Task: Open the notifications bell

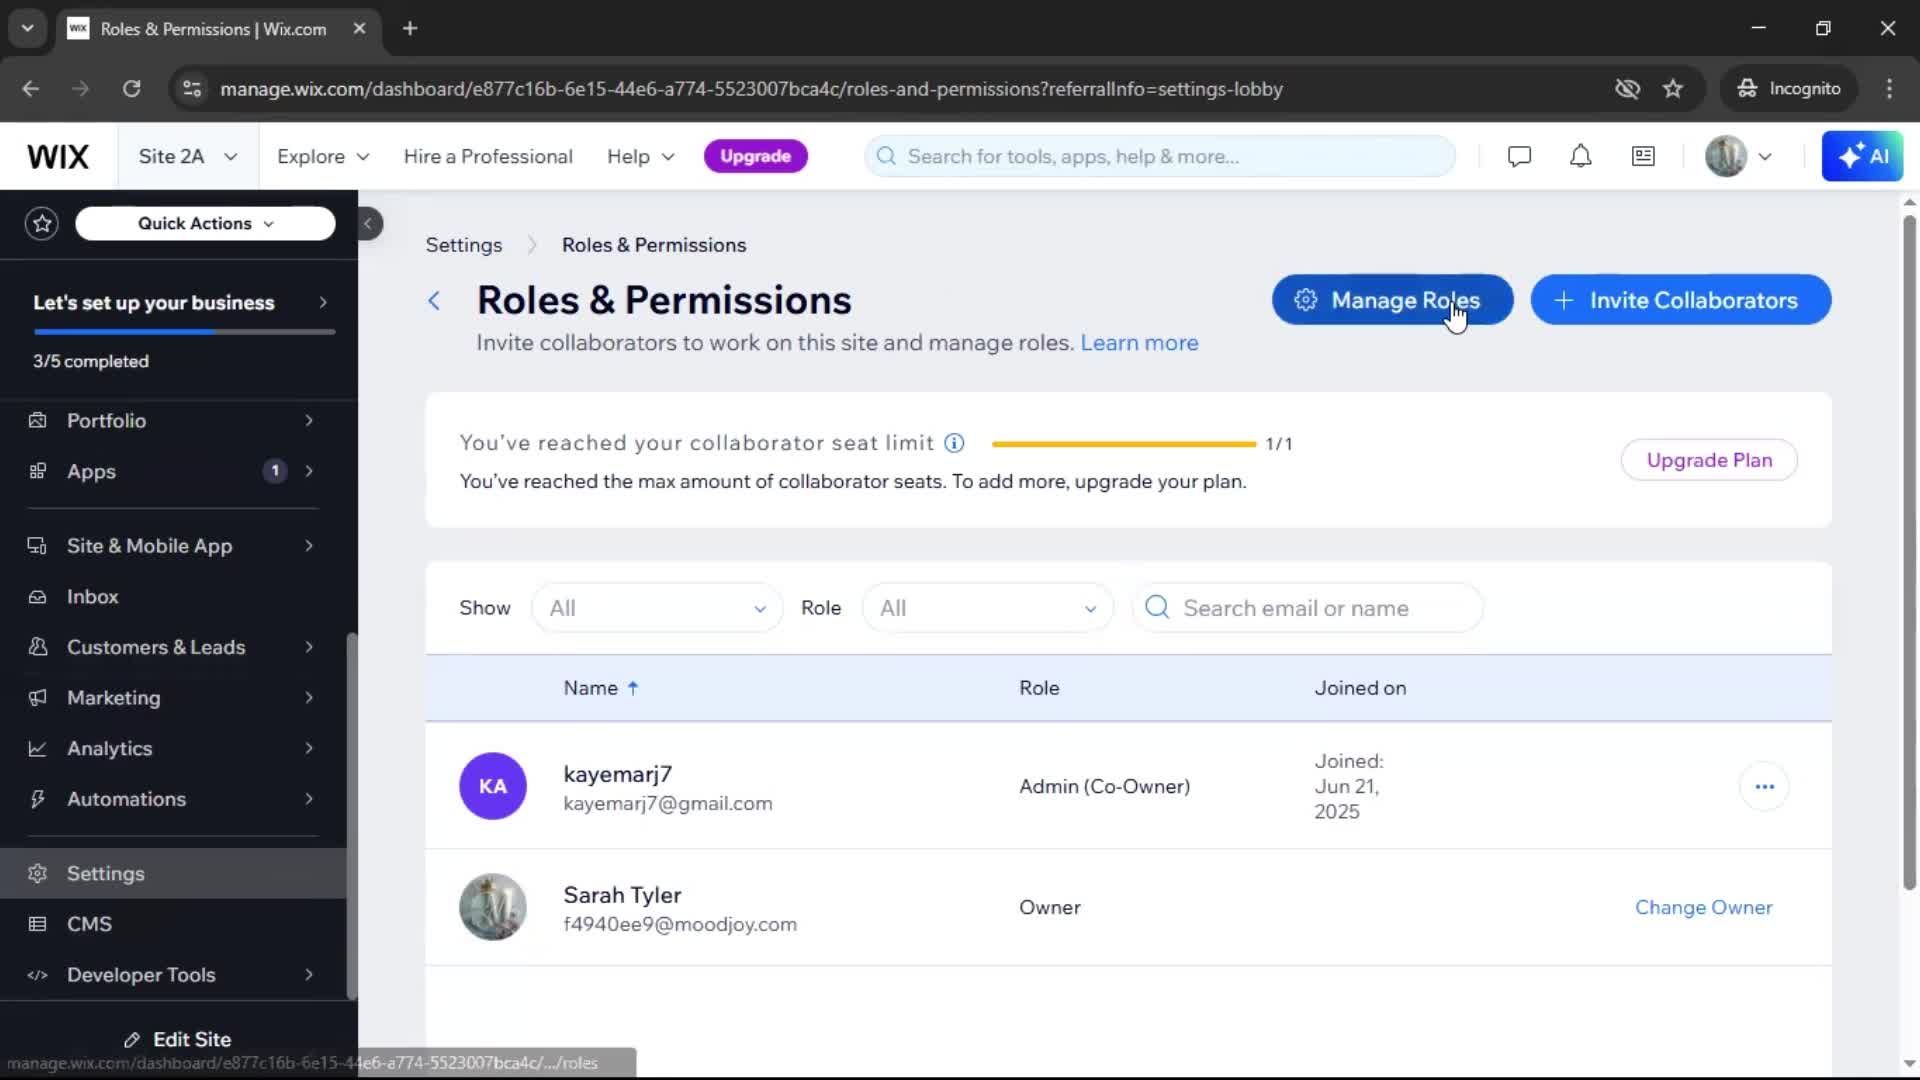Action: pos(1580,156)
